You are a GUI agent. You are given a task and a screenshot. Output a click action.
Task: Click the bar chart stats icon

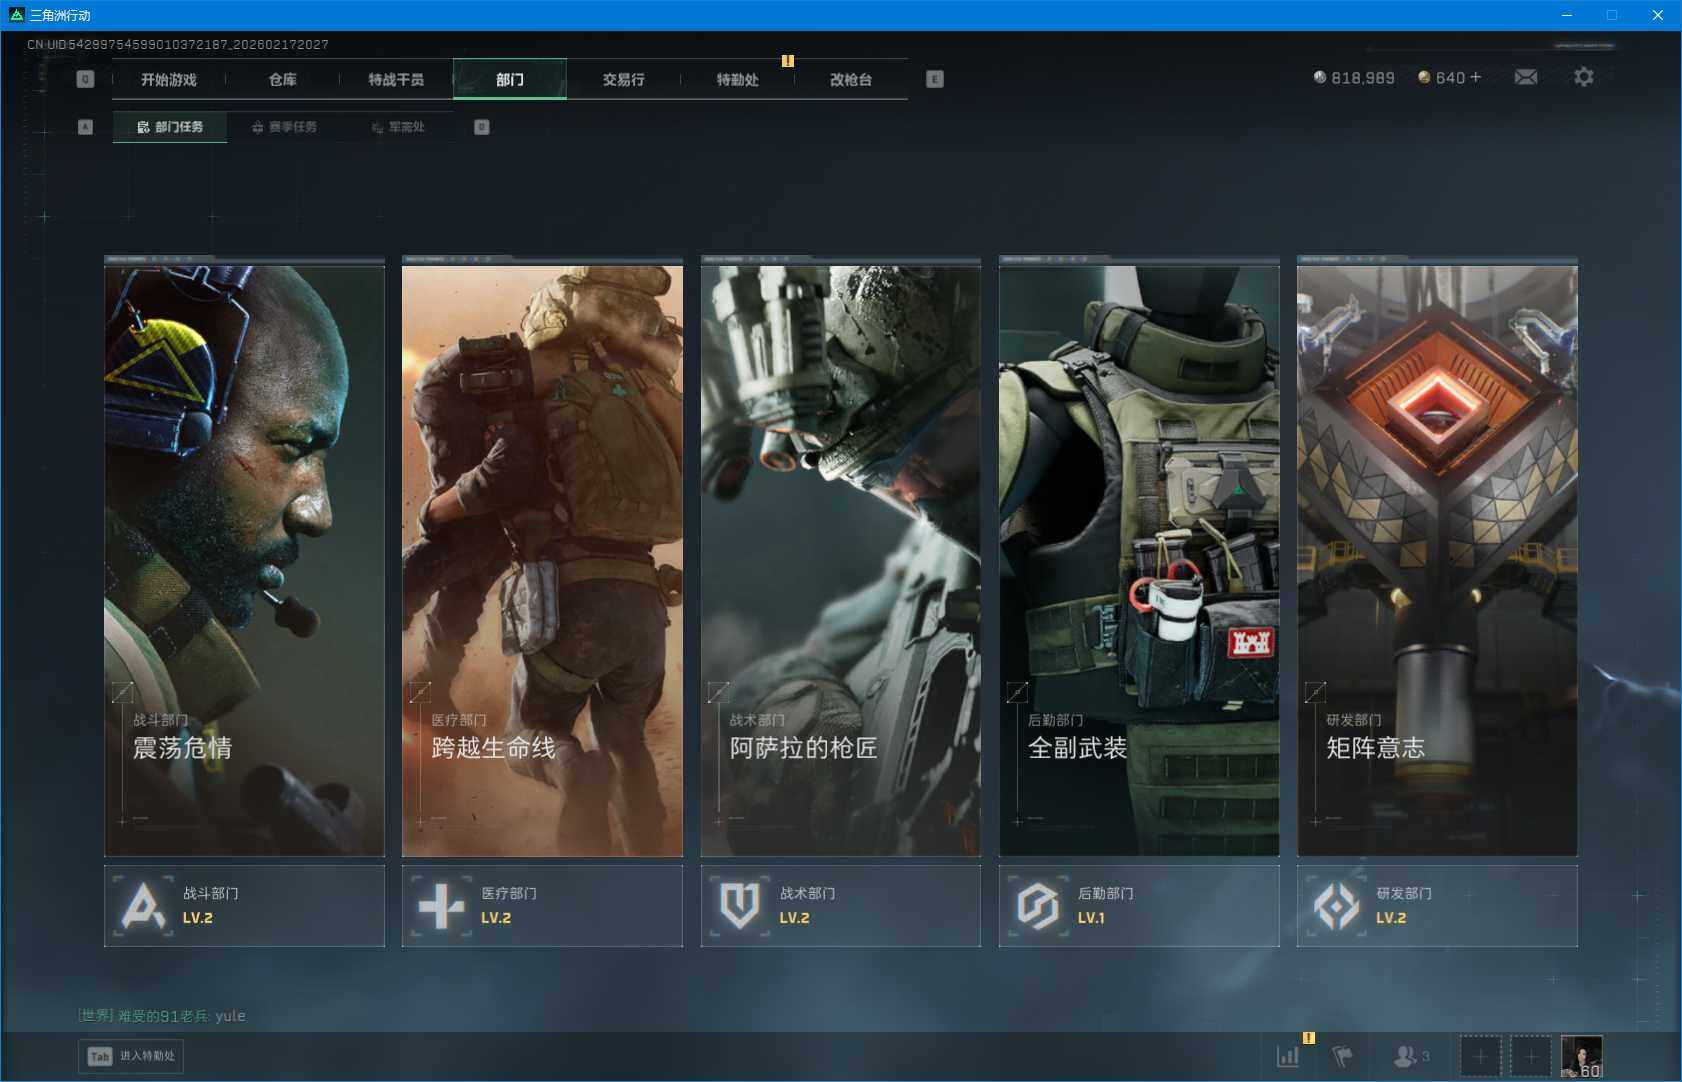(1288, 1056)
